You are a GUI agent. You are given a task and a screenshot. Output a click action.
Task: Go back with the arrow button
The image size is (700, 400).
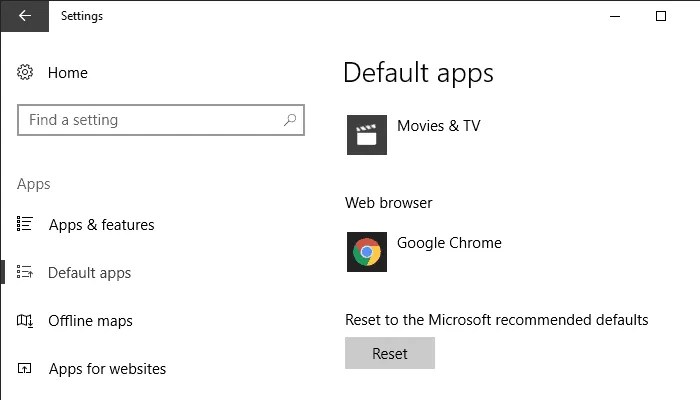(x=25, y=16)
